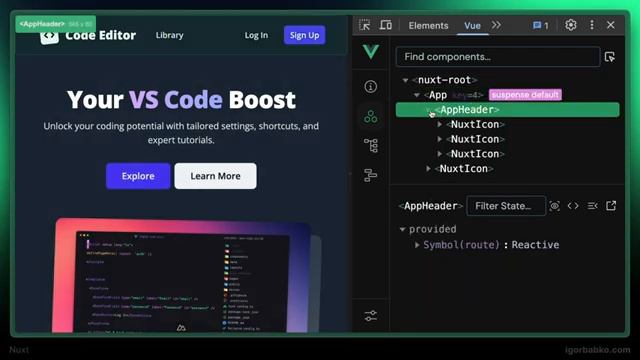Viewport: 640px width, 360px height.
Task: Expand the second NuxtIcon under AppHeader
Action: [x=440, y=139]
